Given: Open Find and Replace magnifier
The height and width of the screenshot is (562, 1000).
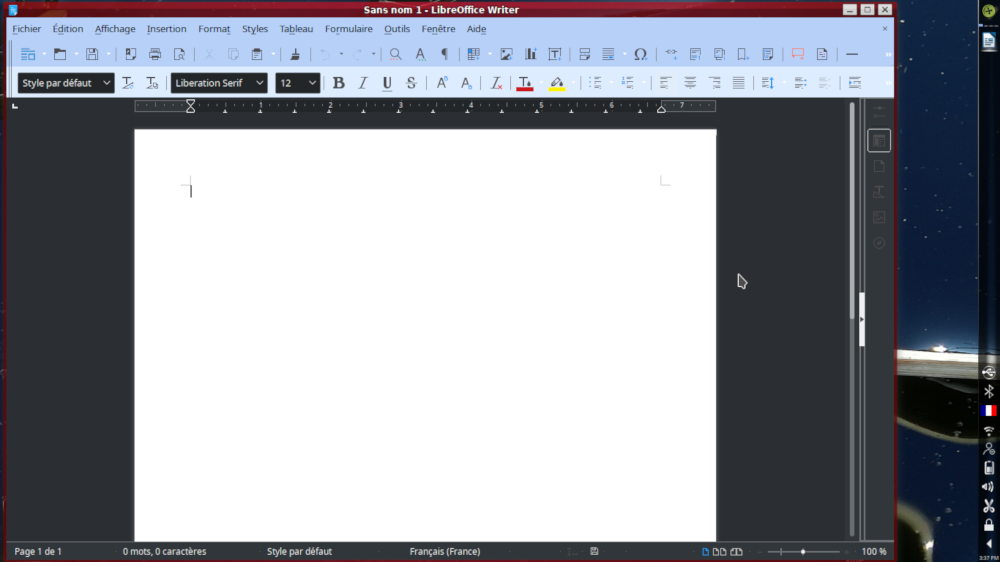Looking at the screenshot, I should 395,54.
